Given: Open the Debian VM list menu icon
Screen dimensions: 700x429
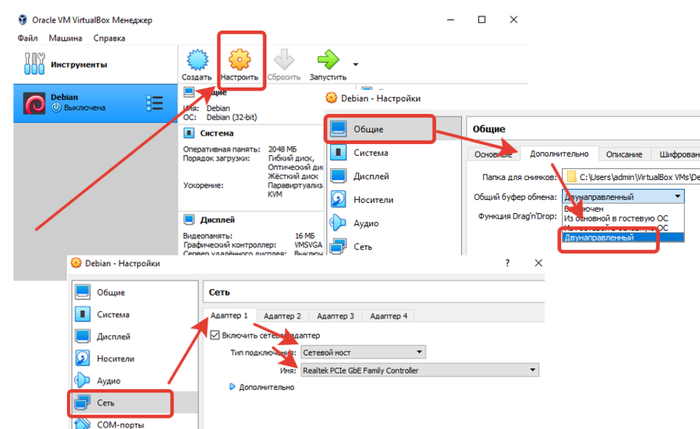Looking at the screenshot, I should [154, 103].
